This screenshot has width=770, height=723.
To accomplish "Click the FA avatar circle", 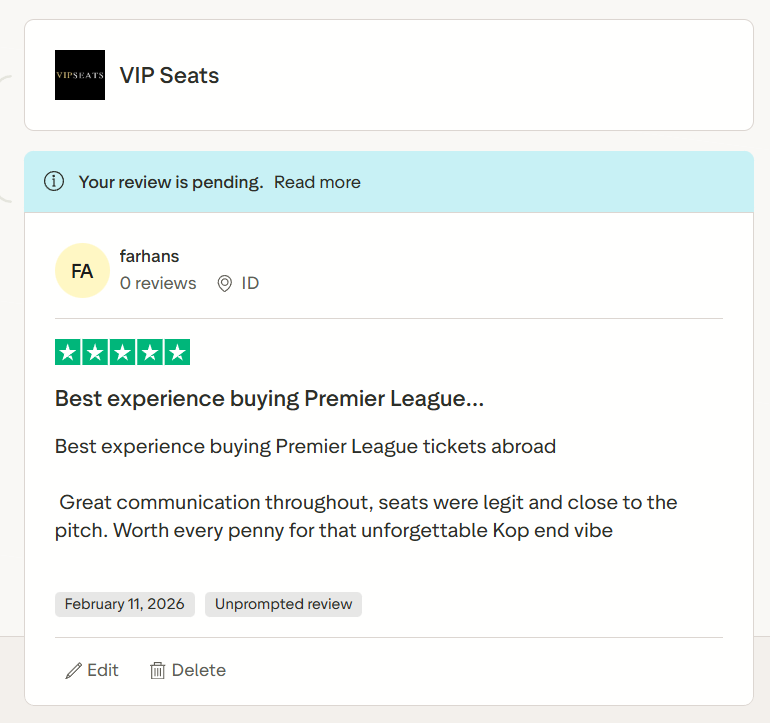I will [82, 271].
